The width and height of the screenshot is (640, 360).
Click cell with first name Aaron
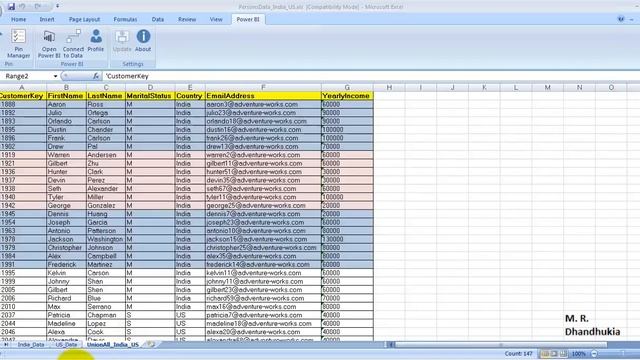click(66, 104)
